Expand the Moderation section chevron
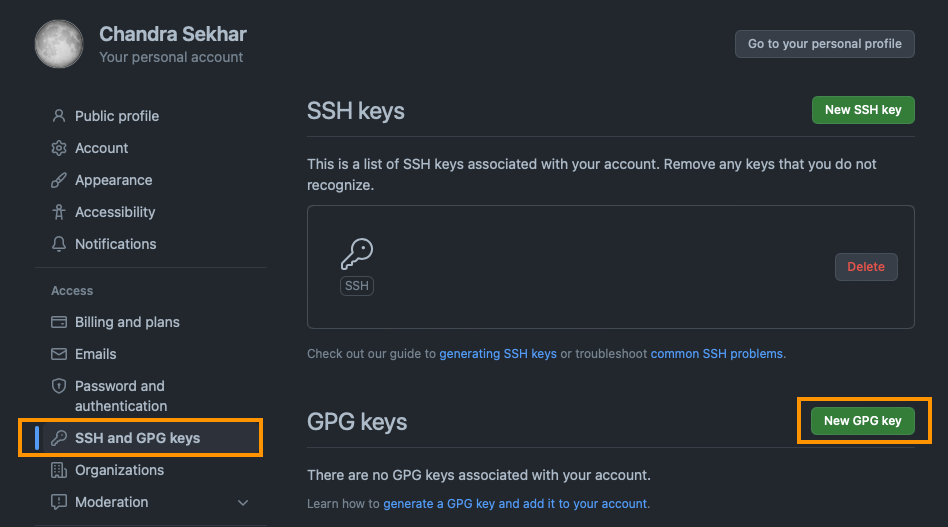 coord(243,502)
